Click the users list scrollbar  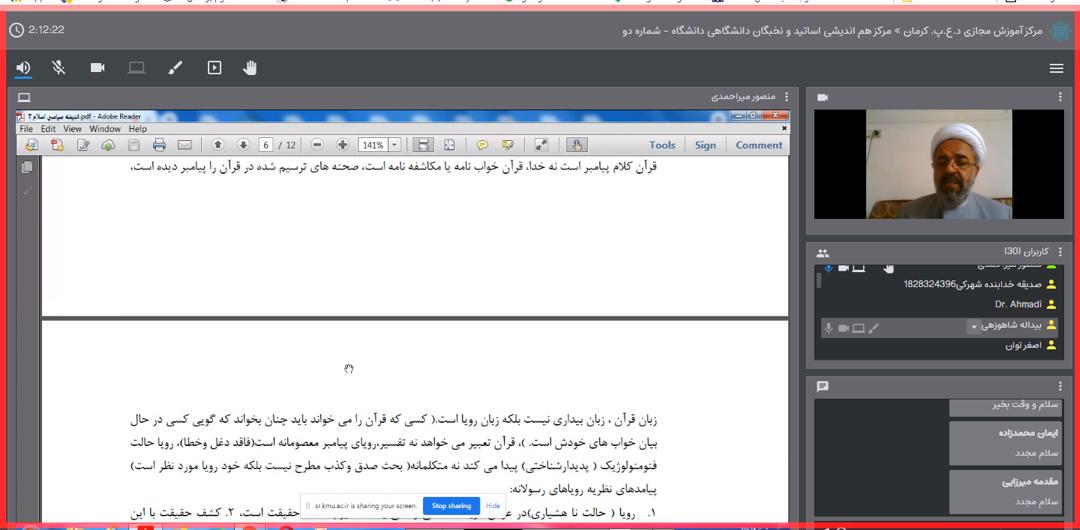(x=818, y=281)
